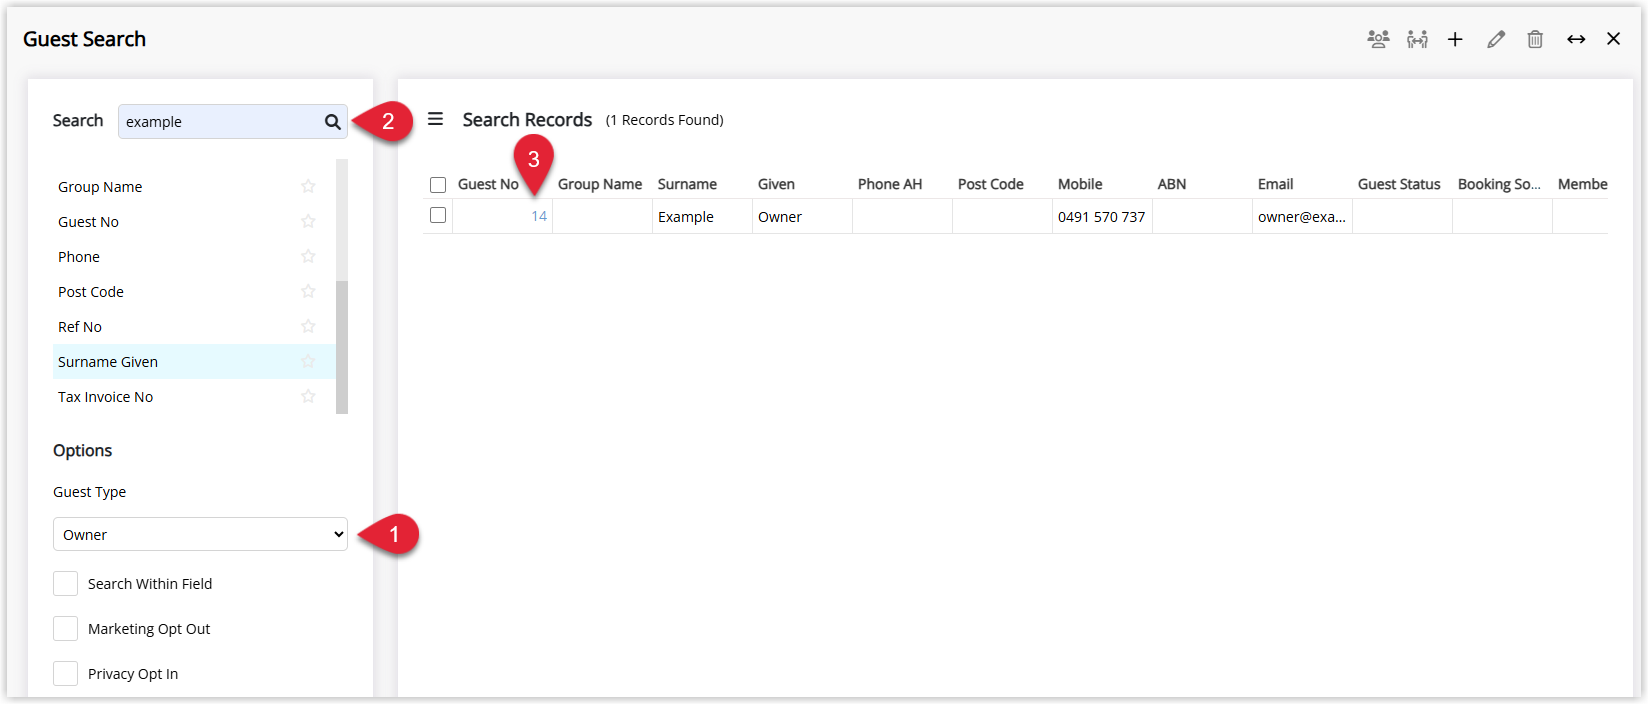Favorite the Post Code search field star
This screenshot has height=705, width=1649.
point(308,291)
